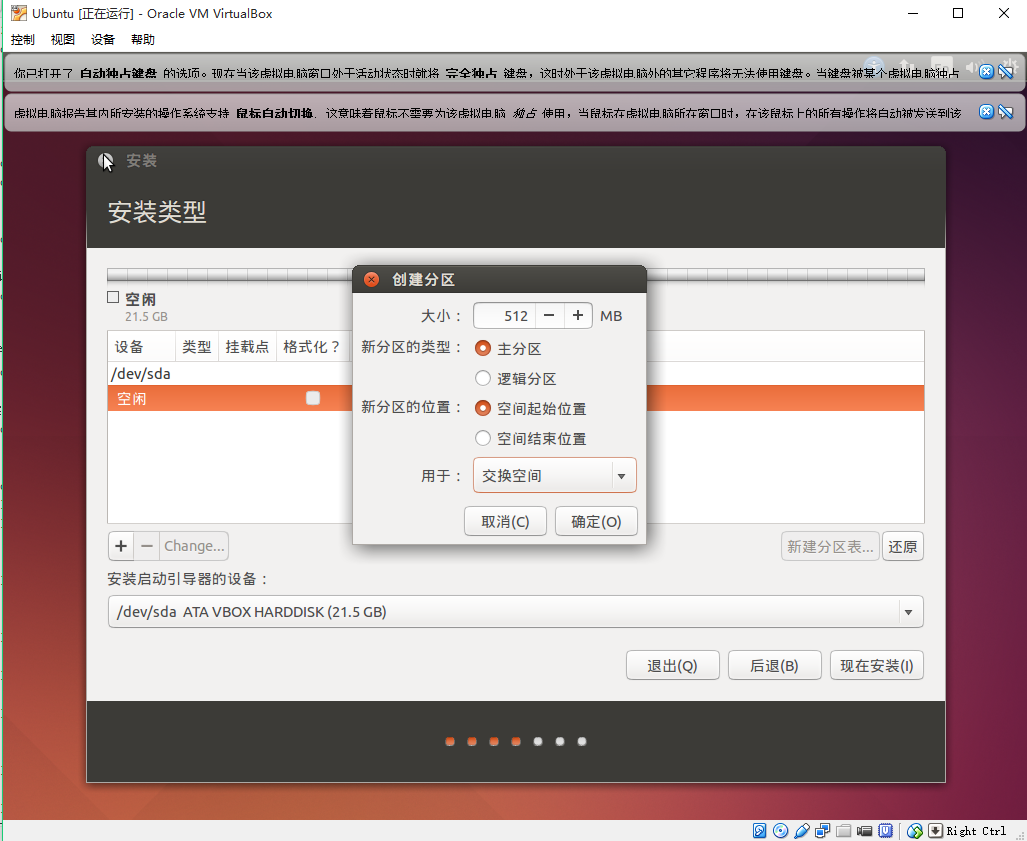Image resolution: width=1027 pixels, height=841 pixels.
Task: Click the keyboard capture down-arrow status icon
Action: click(935, 831)
